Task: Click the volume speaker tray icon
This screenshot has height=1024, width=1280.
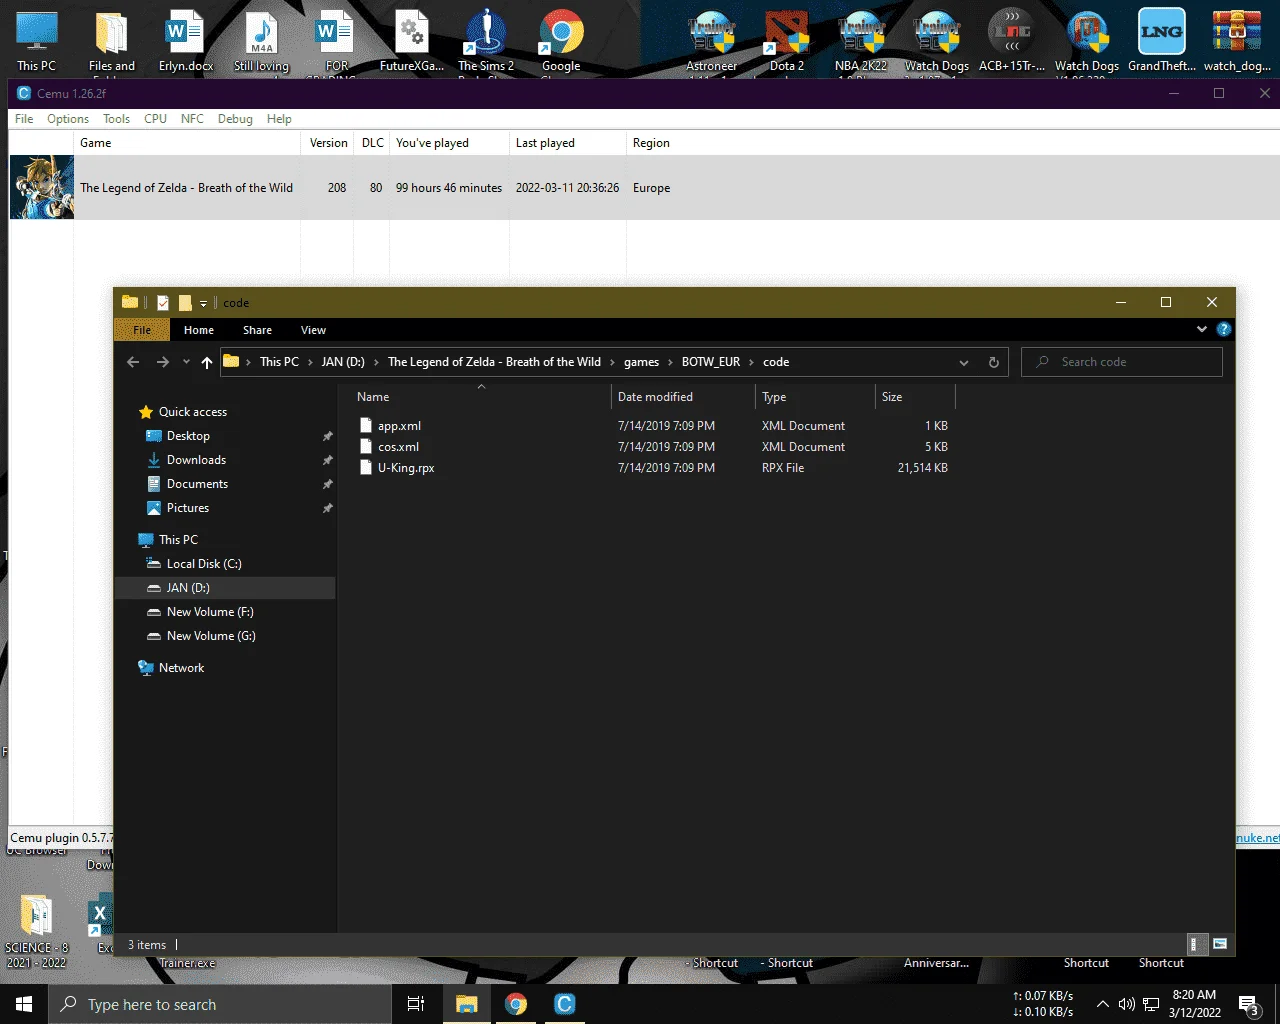Action: (x=1126, y=1004)
